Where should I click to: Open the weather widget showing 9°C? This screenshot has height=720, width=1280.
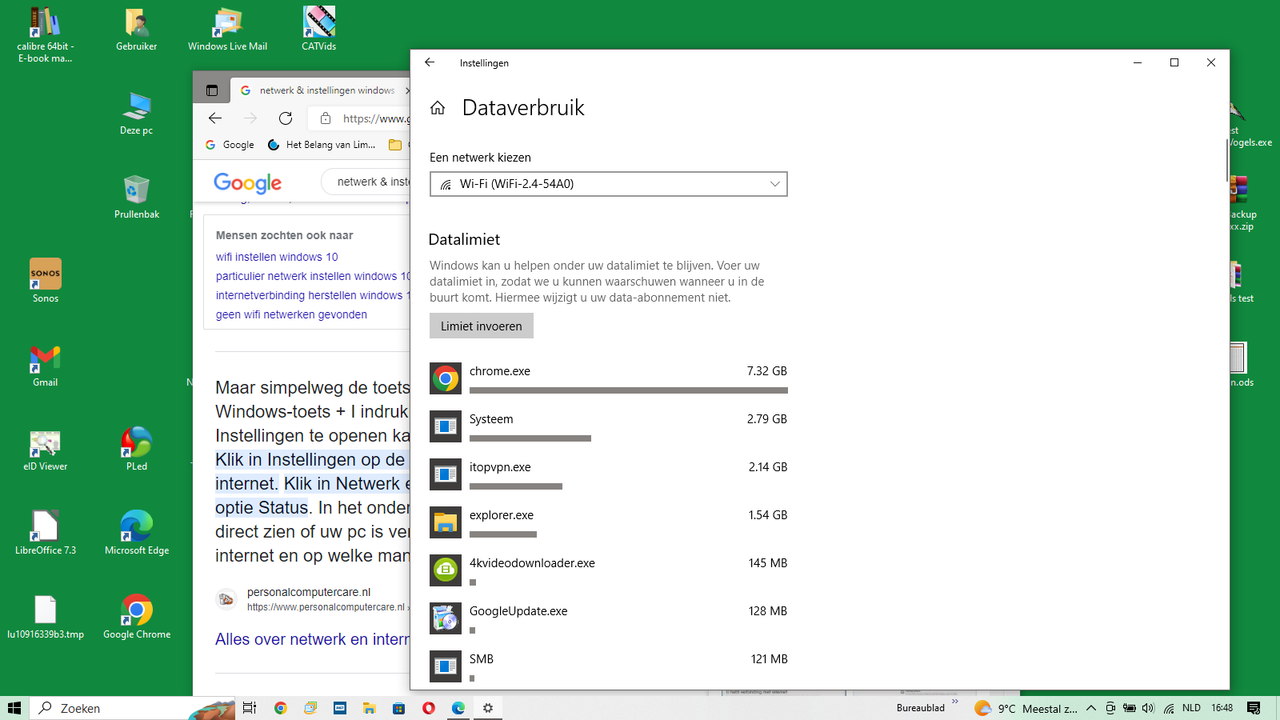pyautogui.click(x=1027, y=708)
